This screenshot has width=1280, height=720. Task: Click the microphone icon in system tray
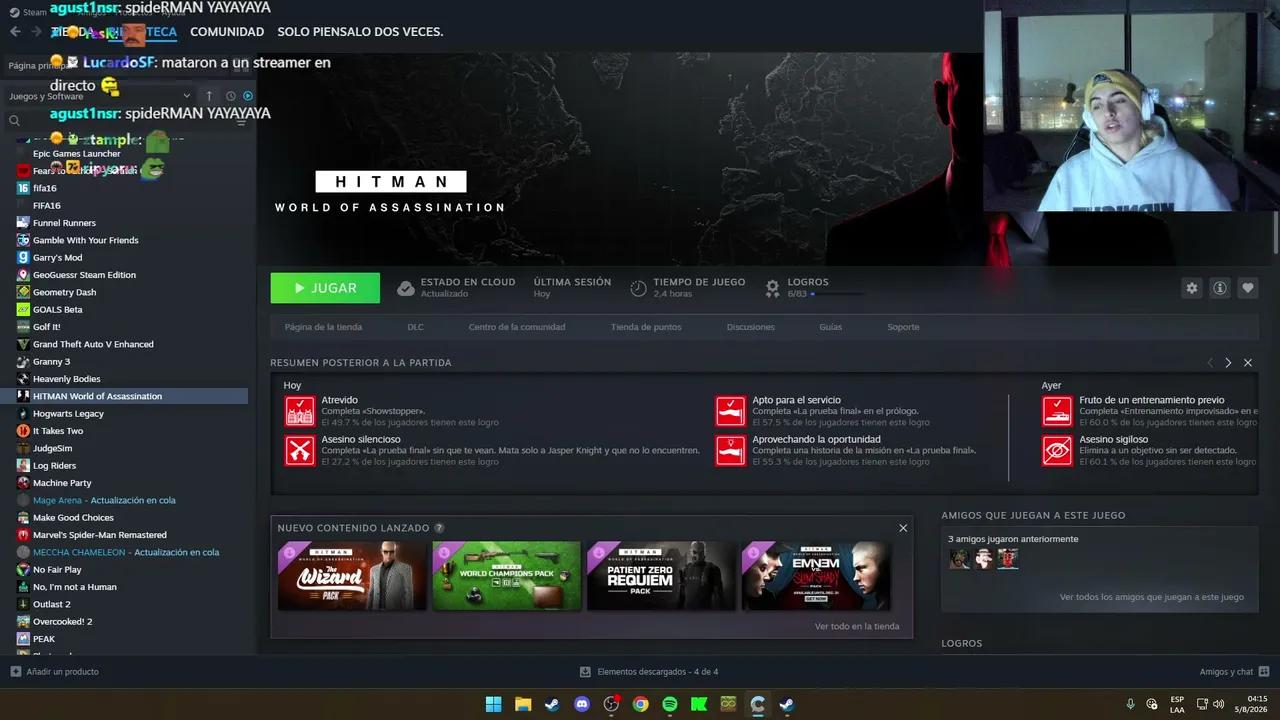(x=1130, y=704)
